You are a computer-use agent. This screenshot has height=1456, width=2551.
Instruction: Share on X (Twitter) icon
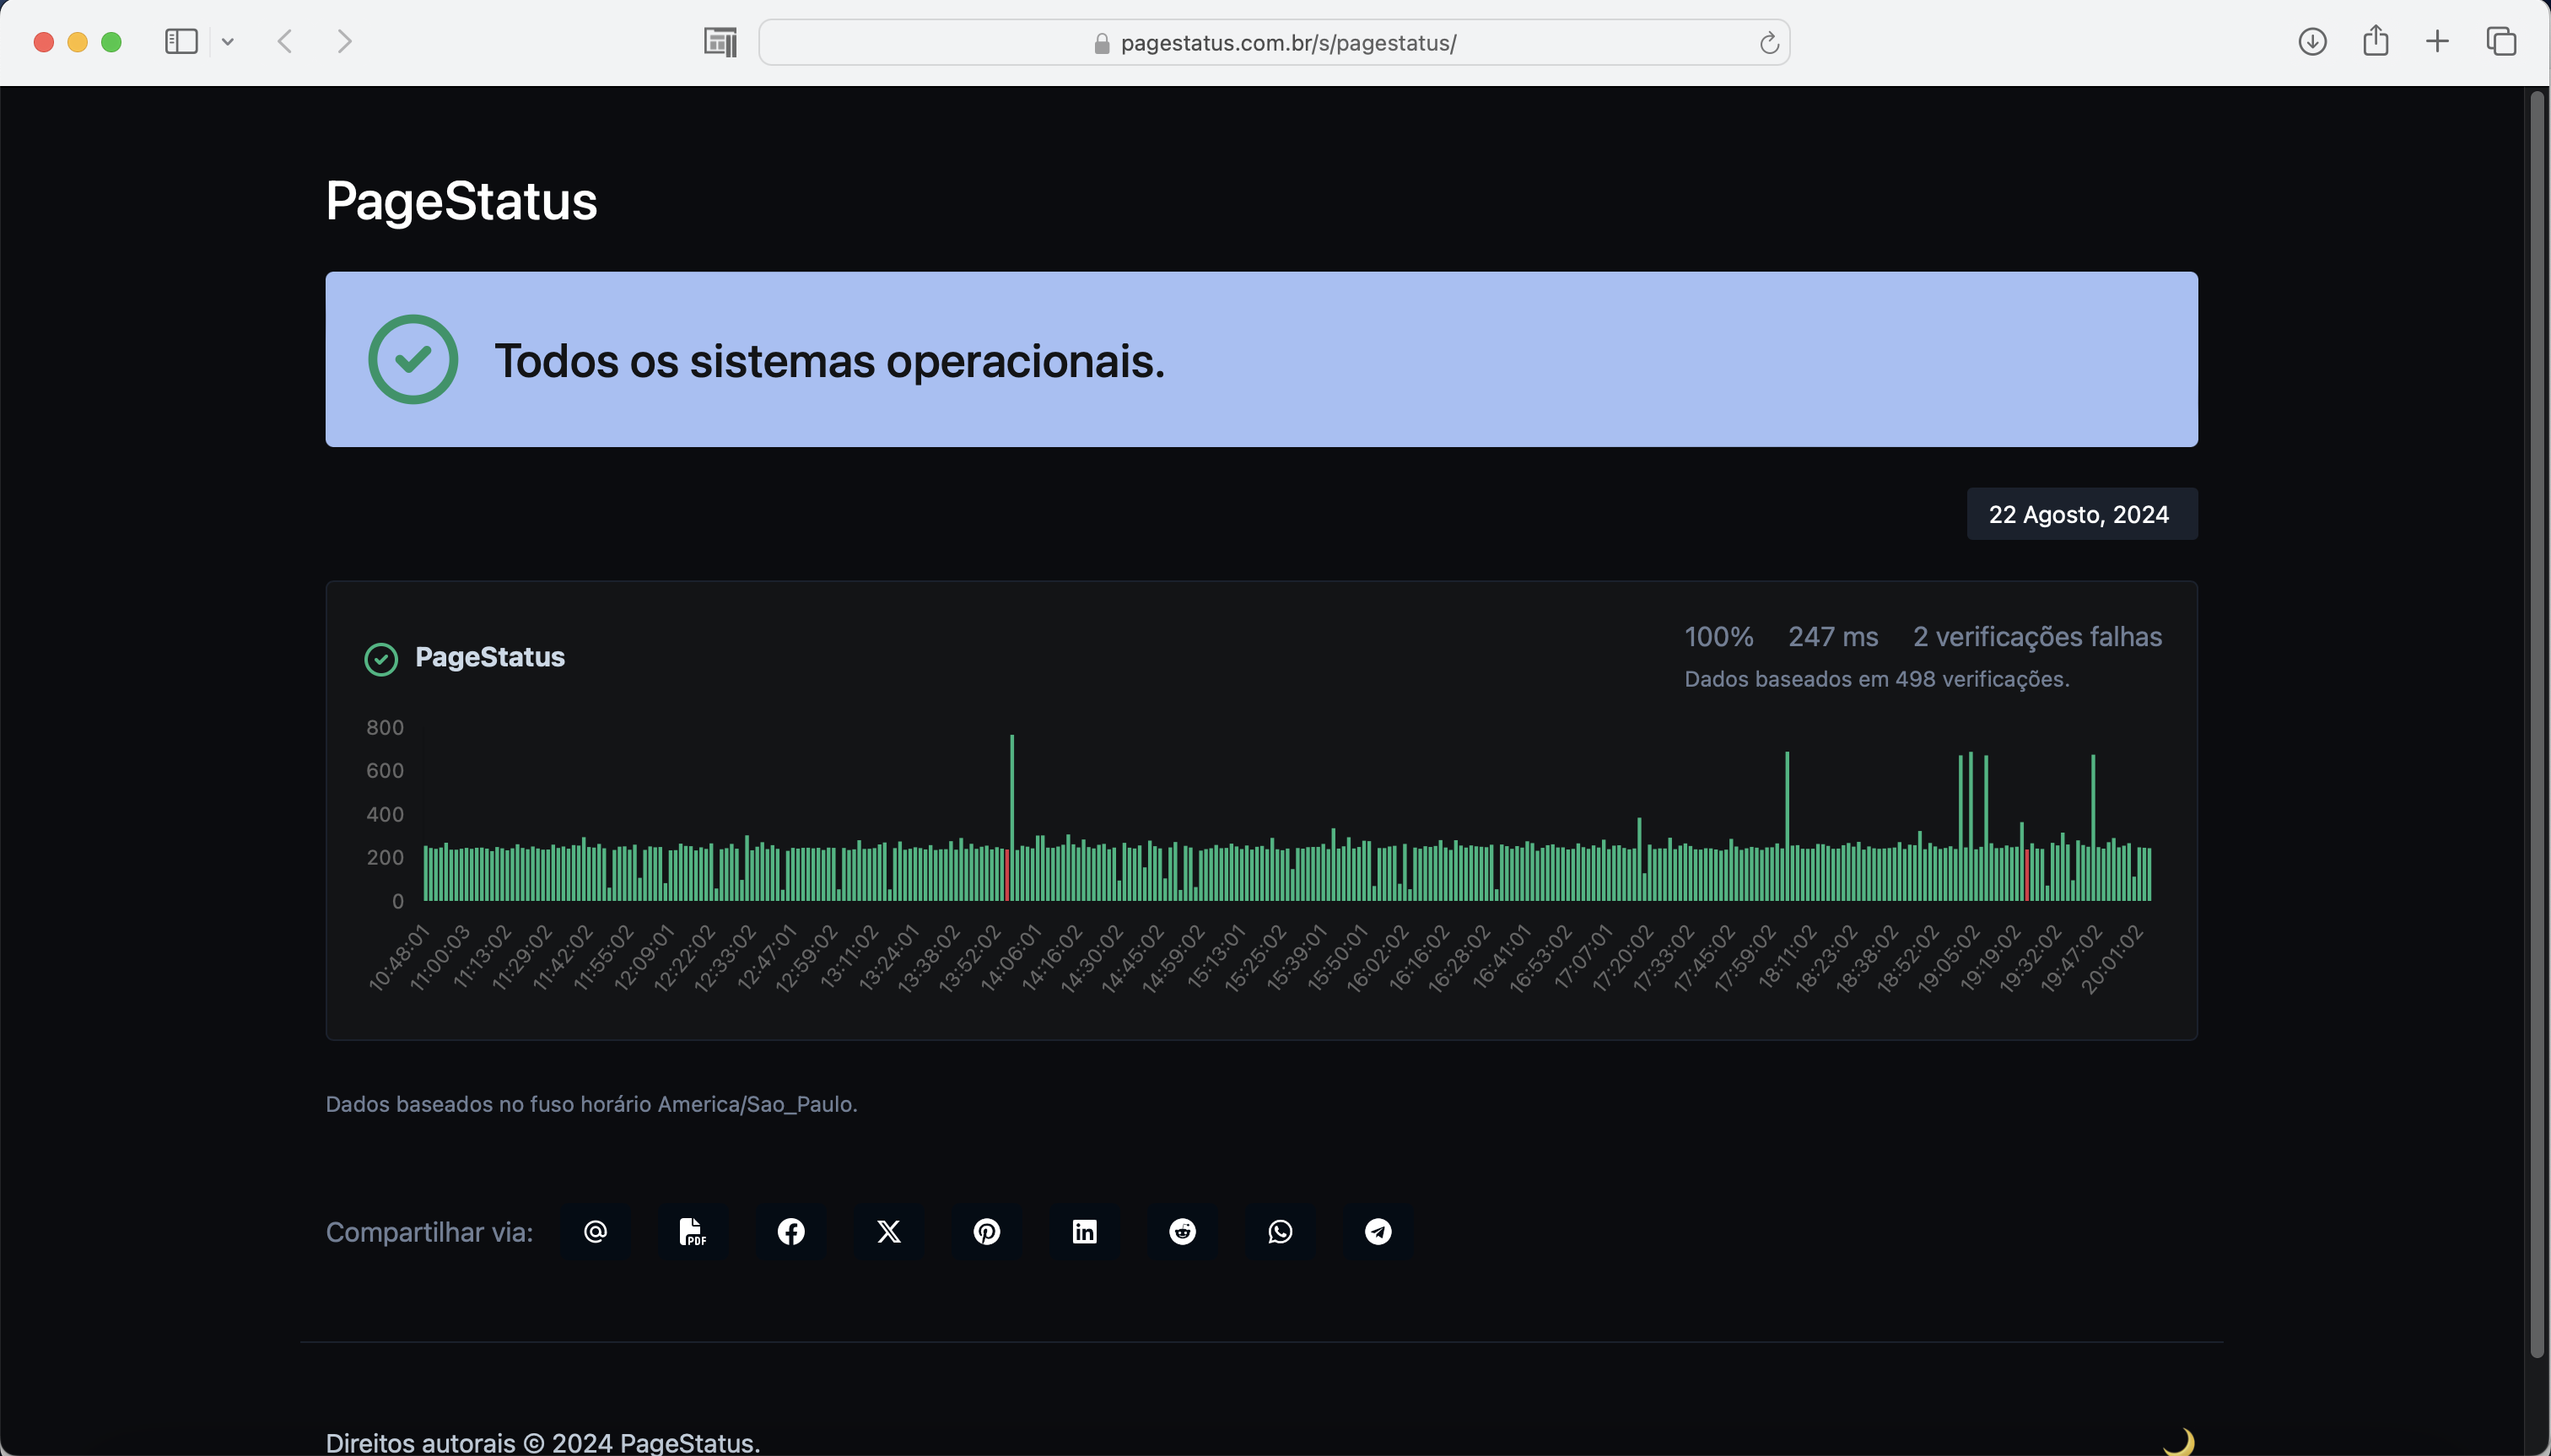click(x=888, y=1231)
